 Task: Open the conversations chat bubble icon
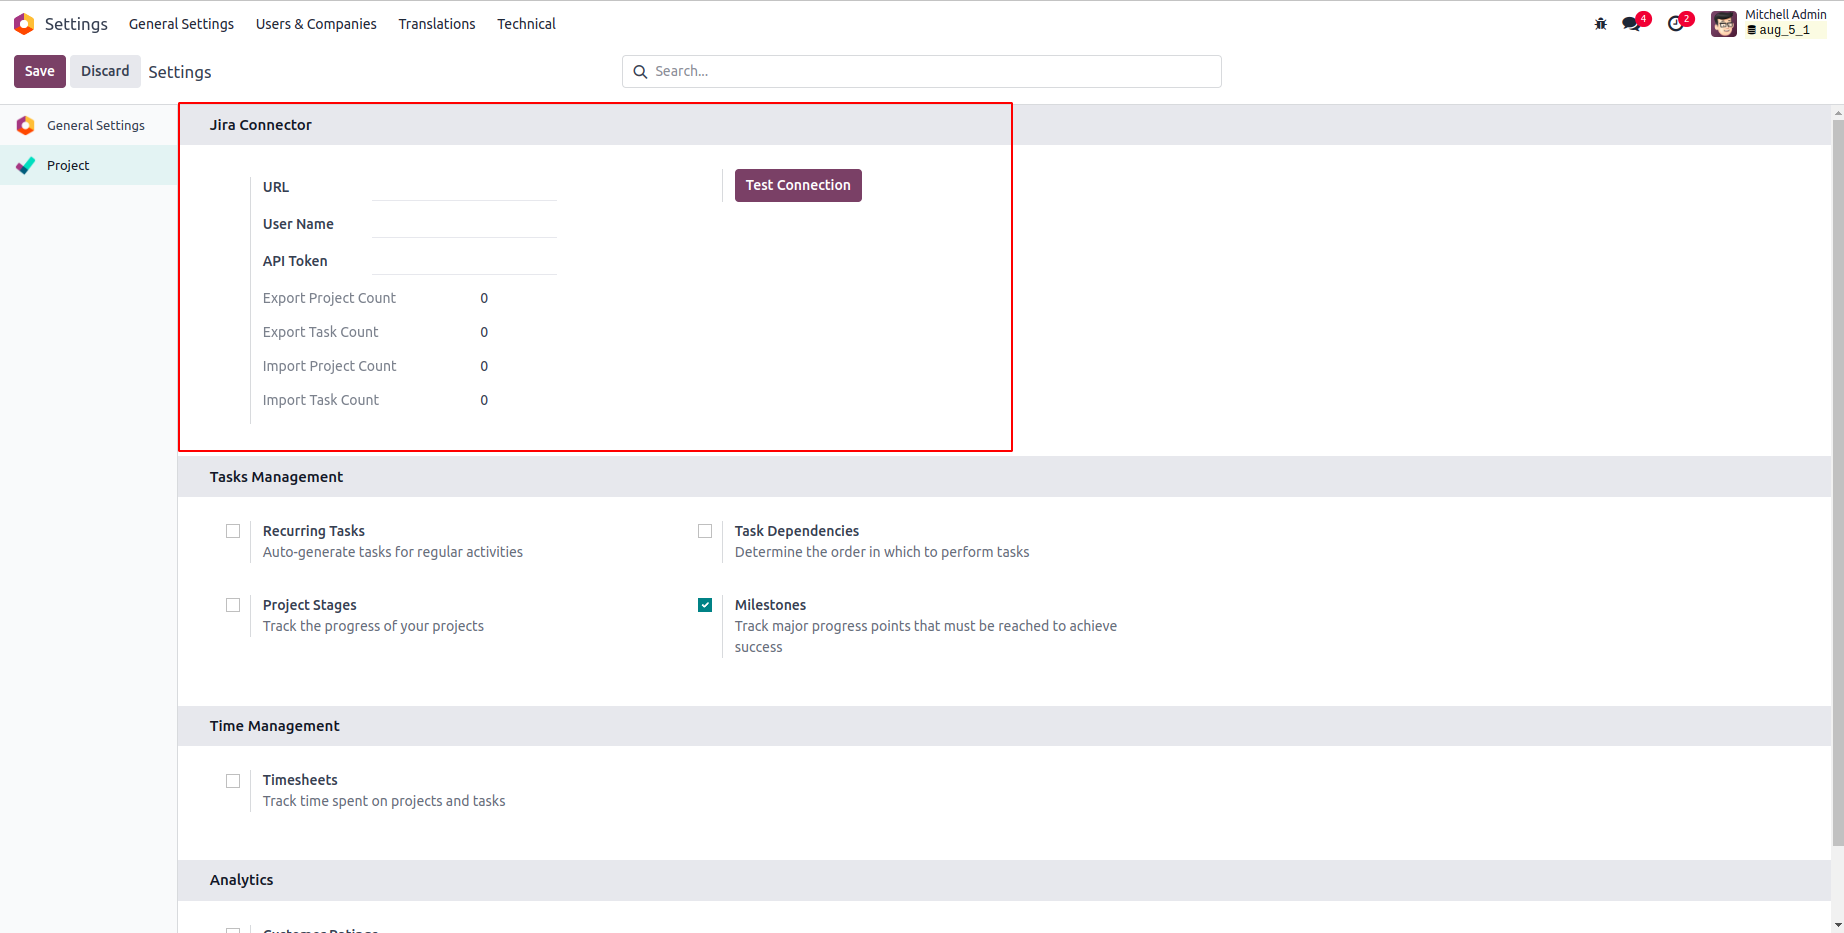[x=1632, y=24]
